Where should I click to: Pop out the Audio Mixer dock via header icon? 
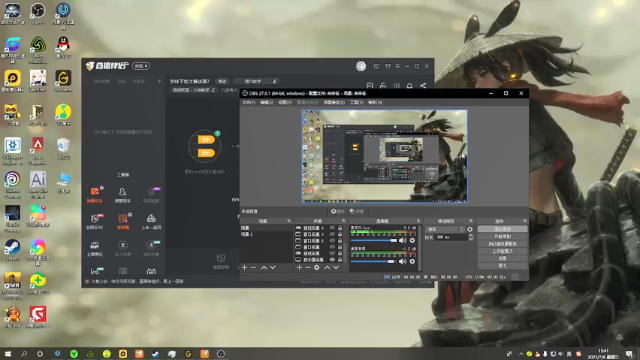point(418,221)
